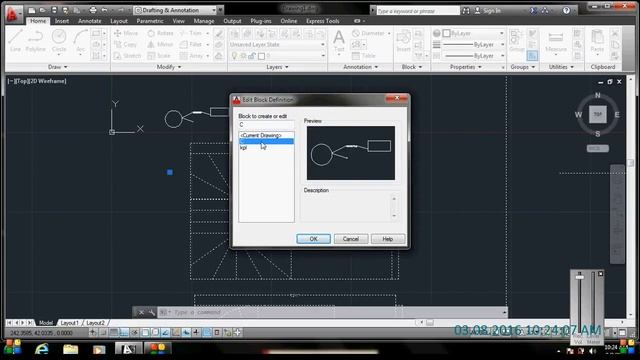This screenshot has height=360, width=640.
Task: Switch to the View ribbon tab
Action: point(178,21)
